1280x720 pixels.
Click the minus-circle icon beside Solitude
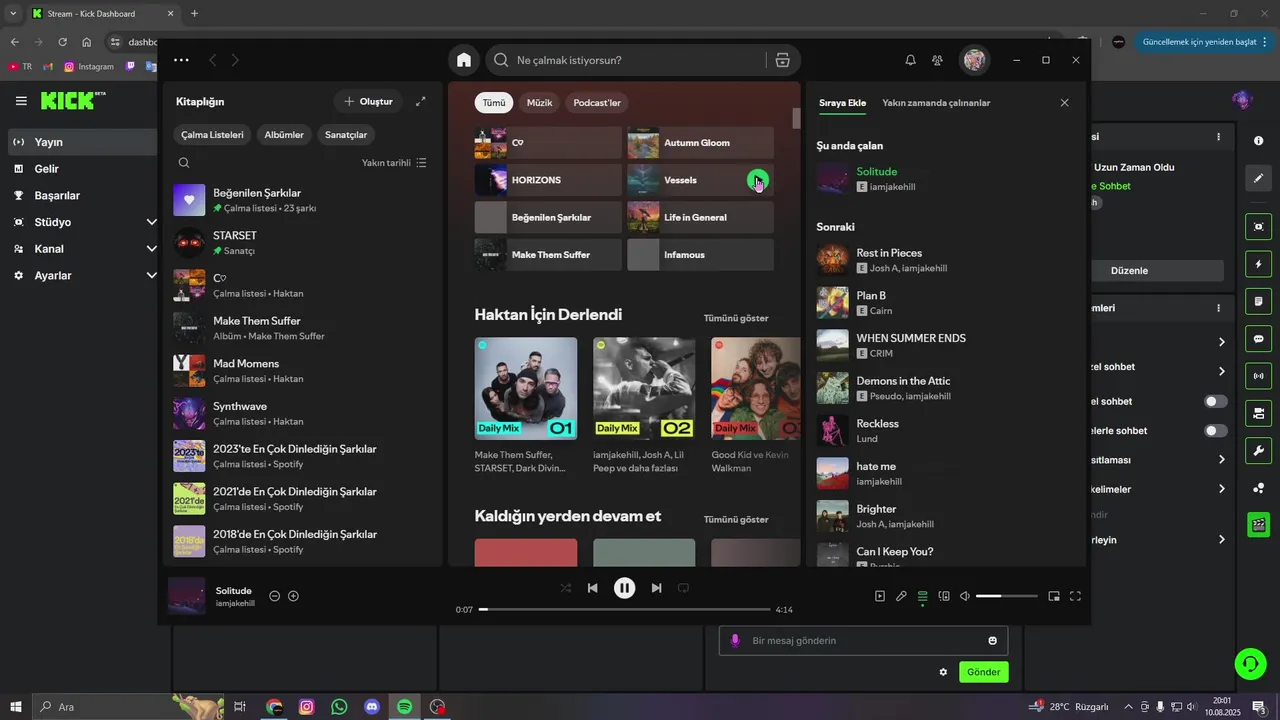[274, 596]
